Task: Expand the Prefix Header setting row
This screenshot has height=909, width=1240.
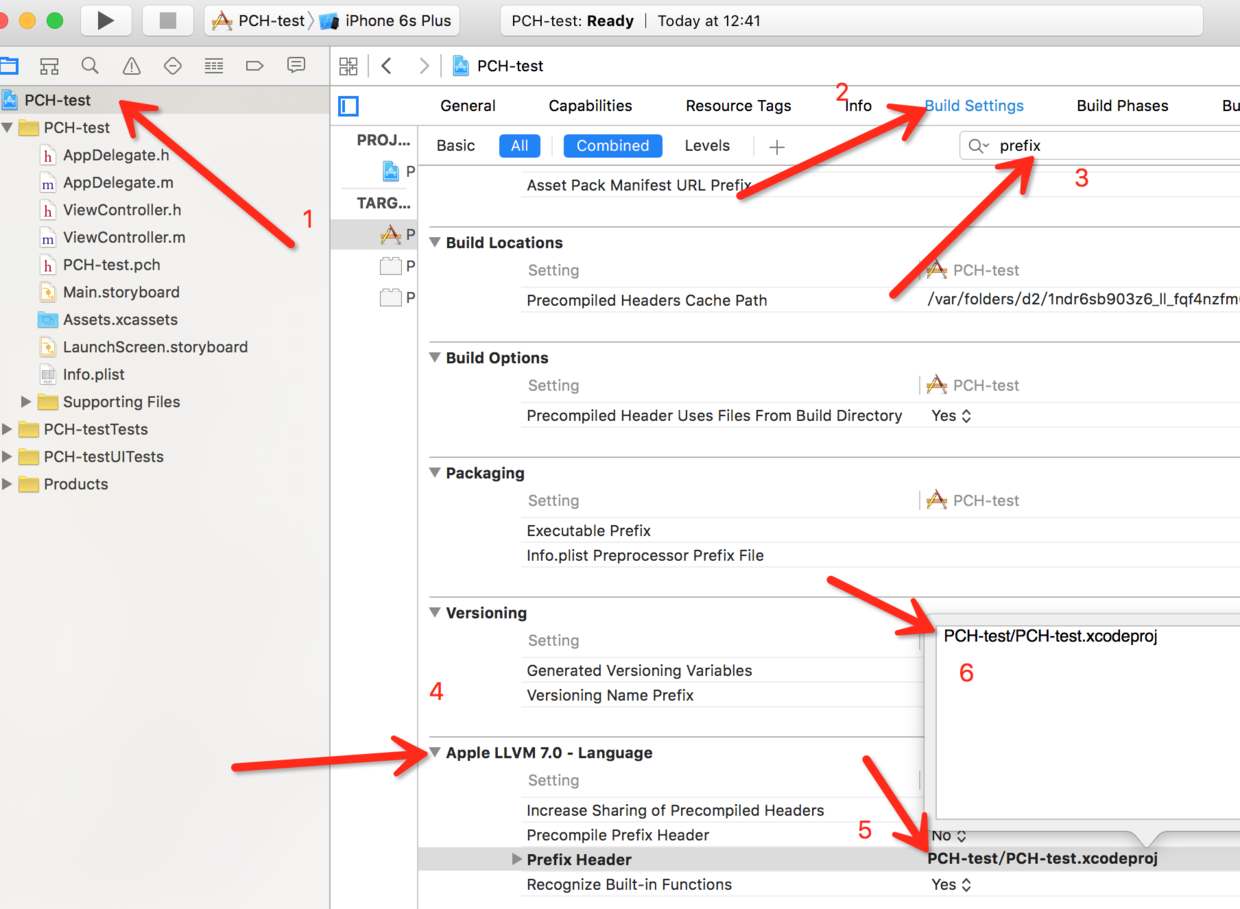Action: (516, 859)
